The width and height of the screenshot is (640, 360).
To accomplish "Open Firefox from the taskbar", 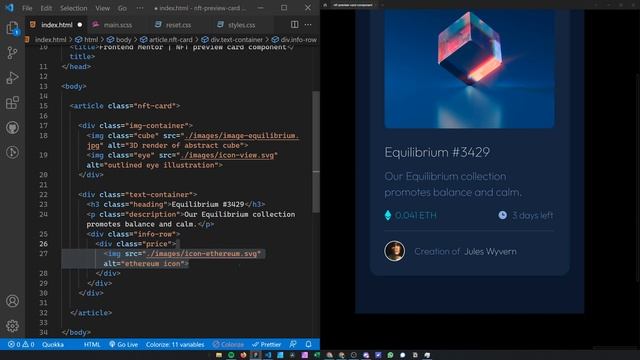I will point(243,355).
